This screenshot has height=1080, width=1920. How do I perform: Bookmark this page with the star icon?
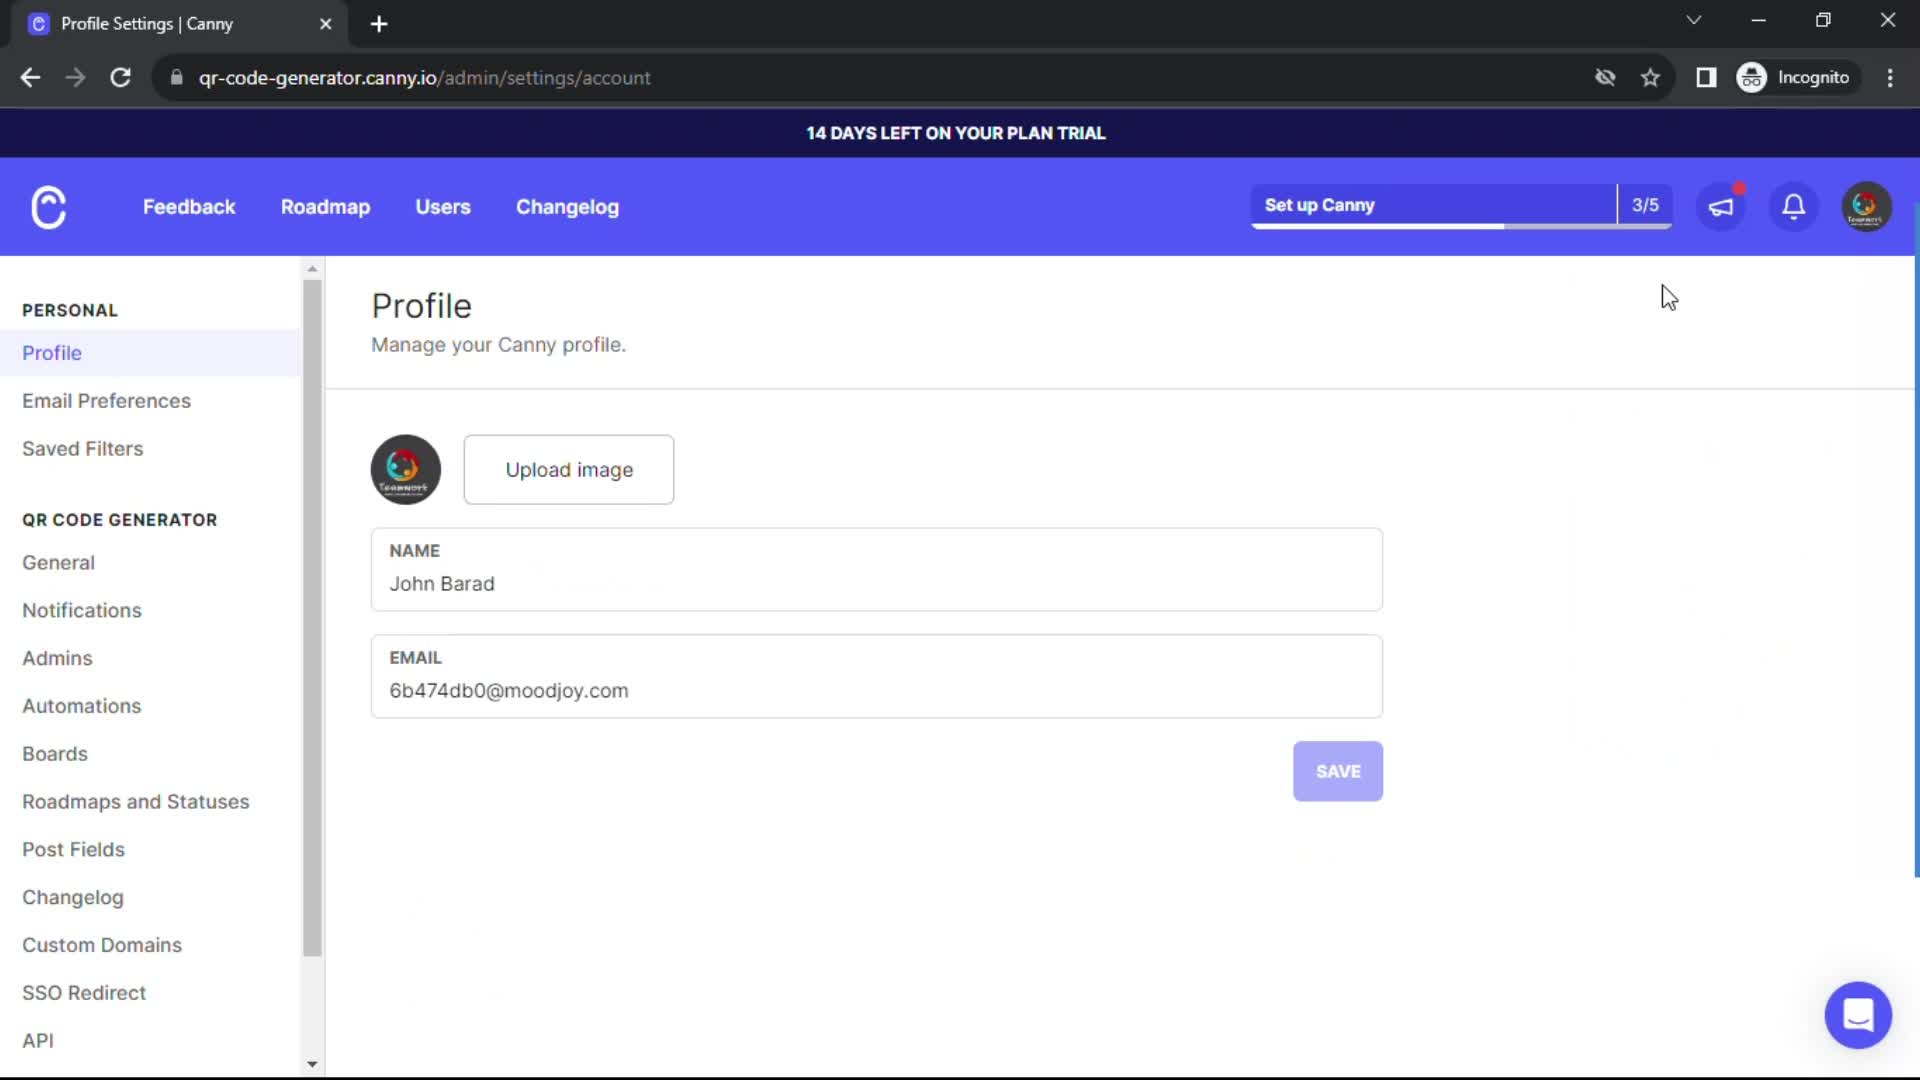click(x=1650, y=77)
